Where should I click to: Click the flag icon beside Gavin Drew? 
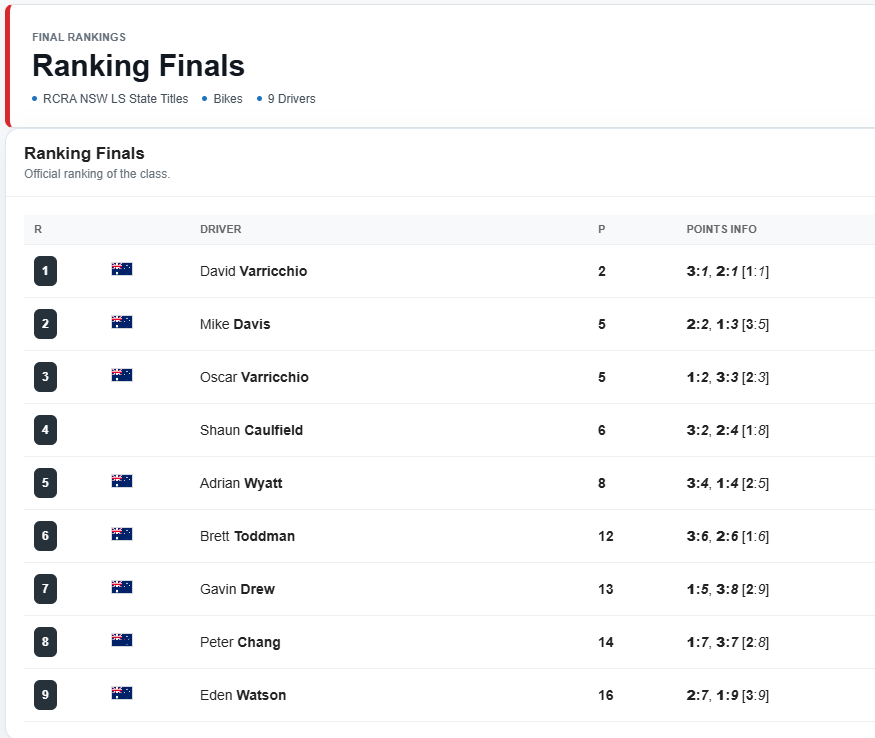[122, 587]
